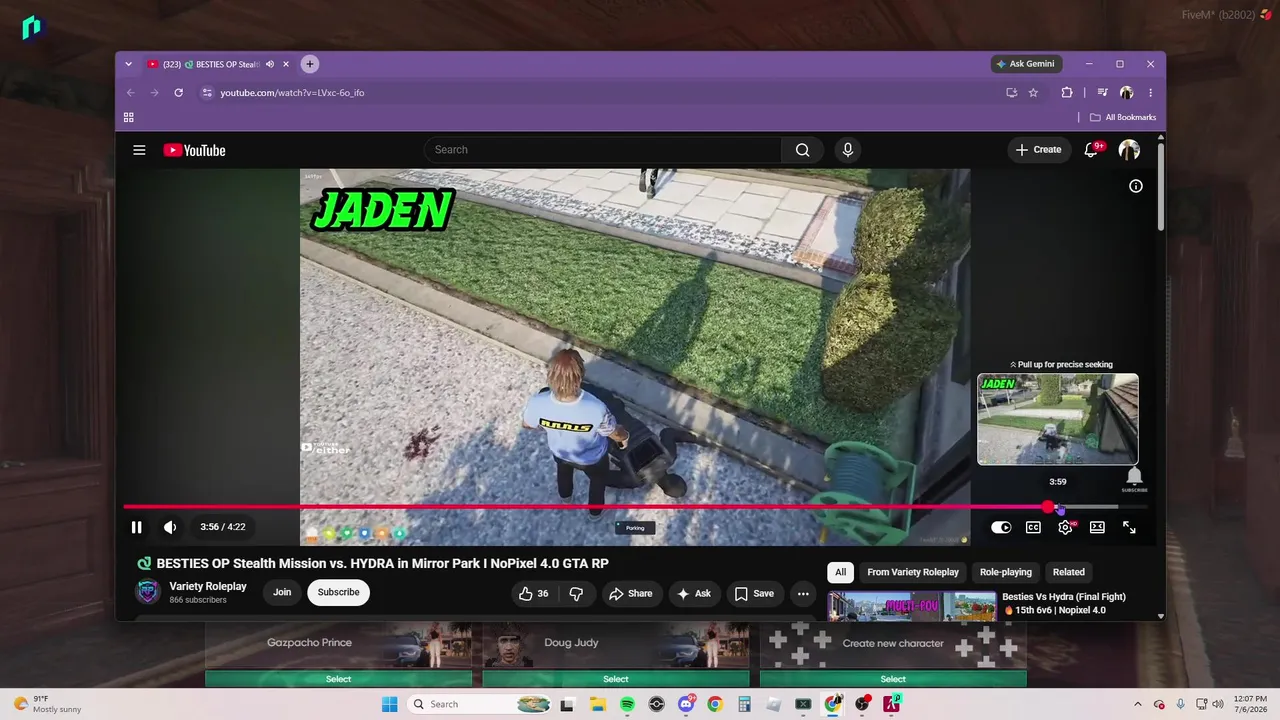View site information icon in the address bar
This screenshot has height=720, width=1280.
point(207,93)
